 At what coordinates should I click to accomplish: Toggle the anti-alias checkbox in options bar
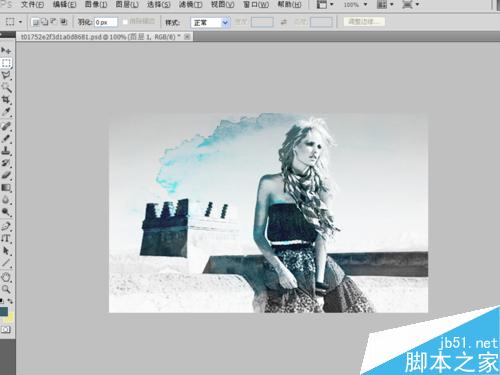pos(125,22)
